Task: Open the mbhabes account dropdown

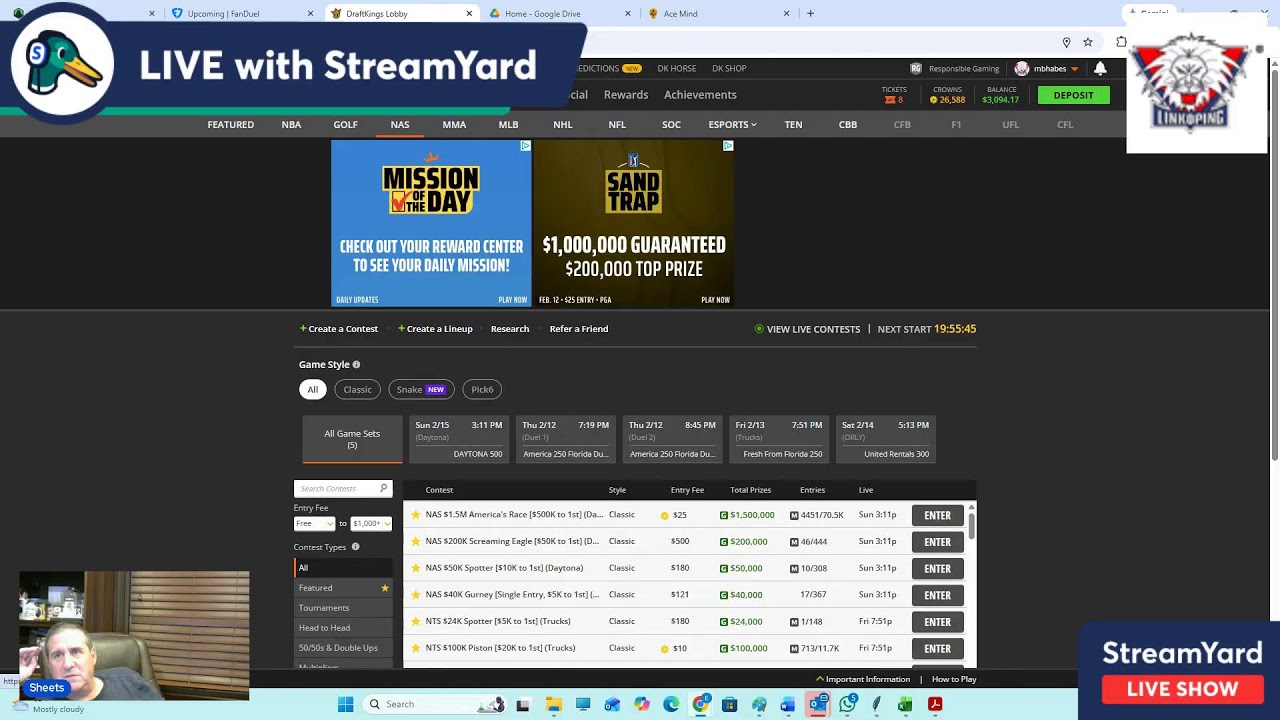Action: click(1047, 69)
